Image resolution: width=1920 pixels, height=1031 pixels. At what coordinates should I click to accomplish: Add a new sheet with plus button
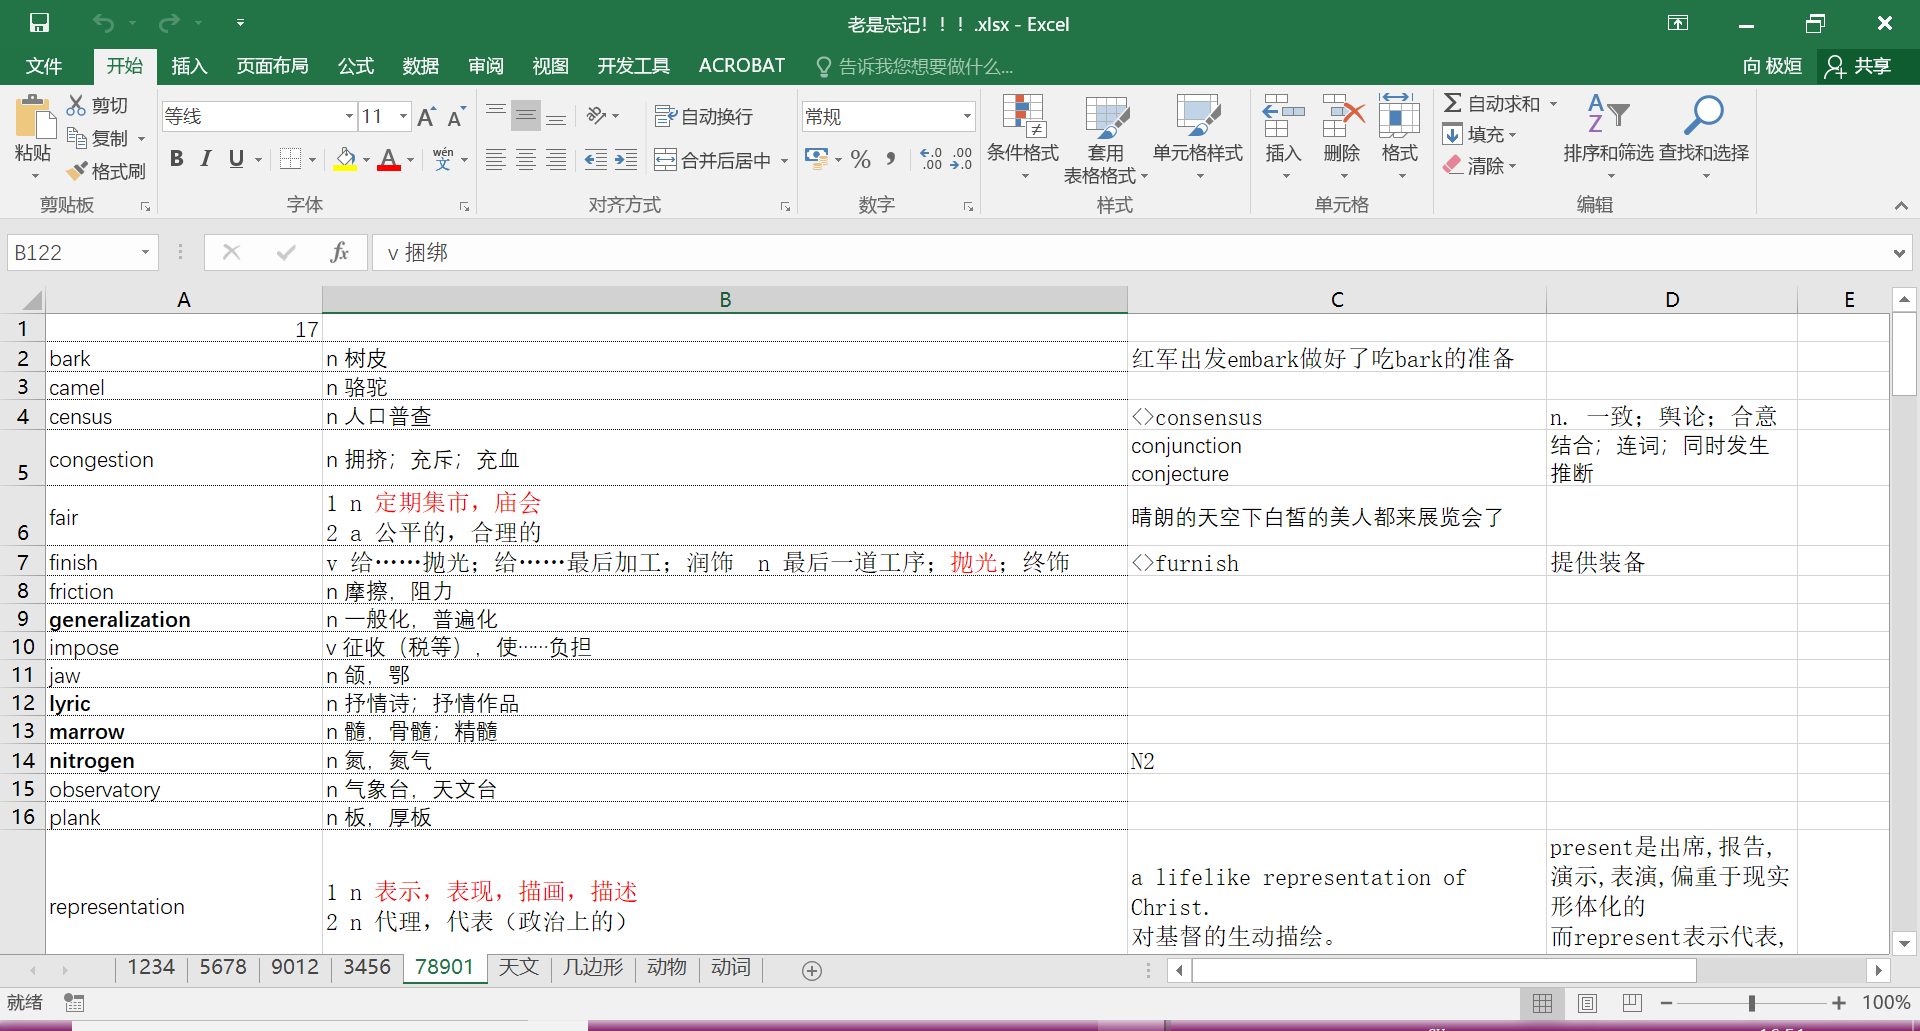pos(812,970)
